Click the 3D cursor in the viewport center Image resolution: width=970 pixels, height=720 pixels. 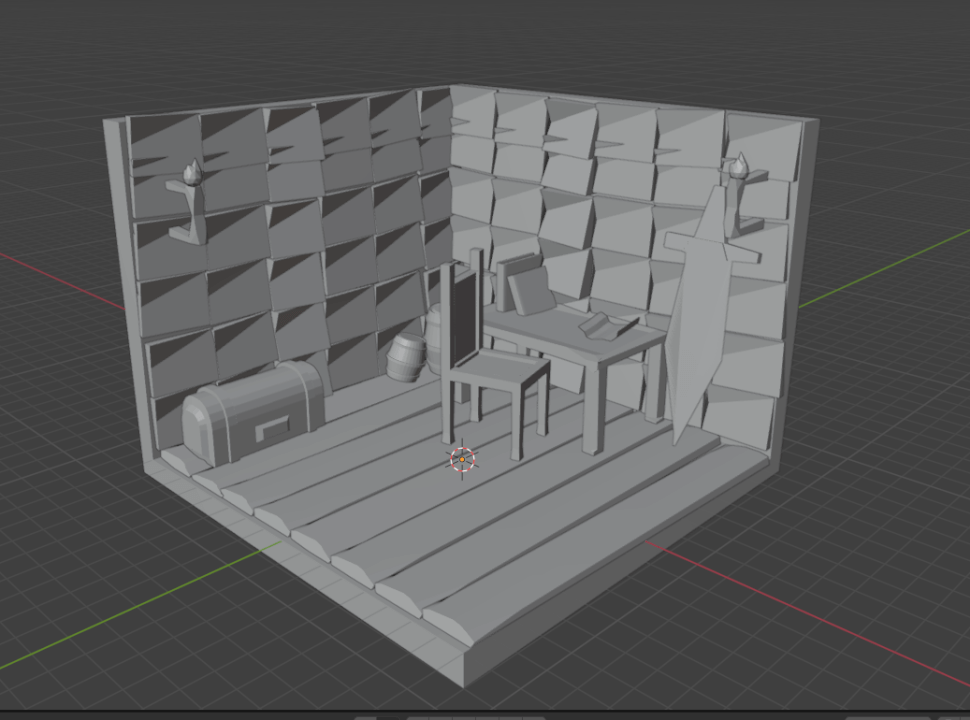click(x=463, y=461)
